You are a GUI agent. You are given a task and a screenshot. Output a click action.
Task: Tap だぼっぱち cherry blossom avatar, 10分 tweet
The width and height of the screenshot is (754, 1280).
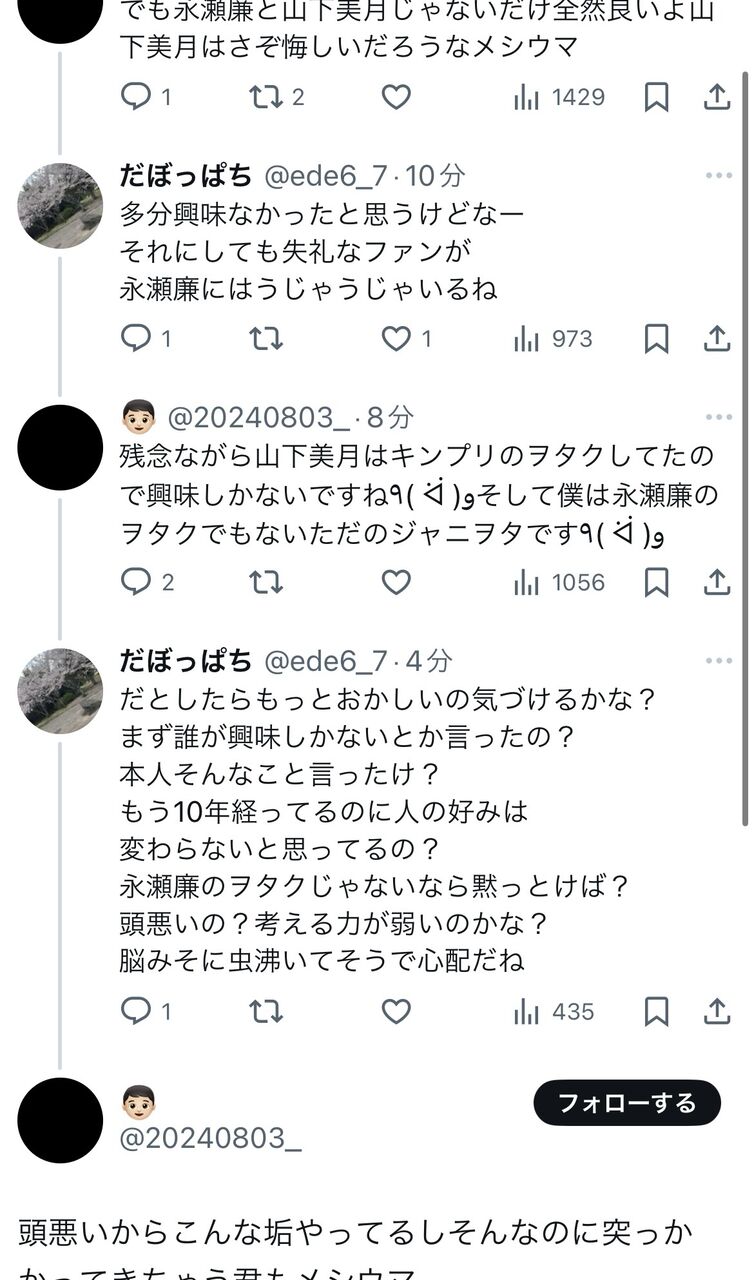60,206
